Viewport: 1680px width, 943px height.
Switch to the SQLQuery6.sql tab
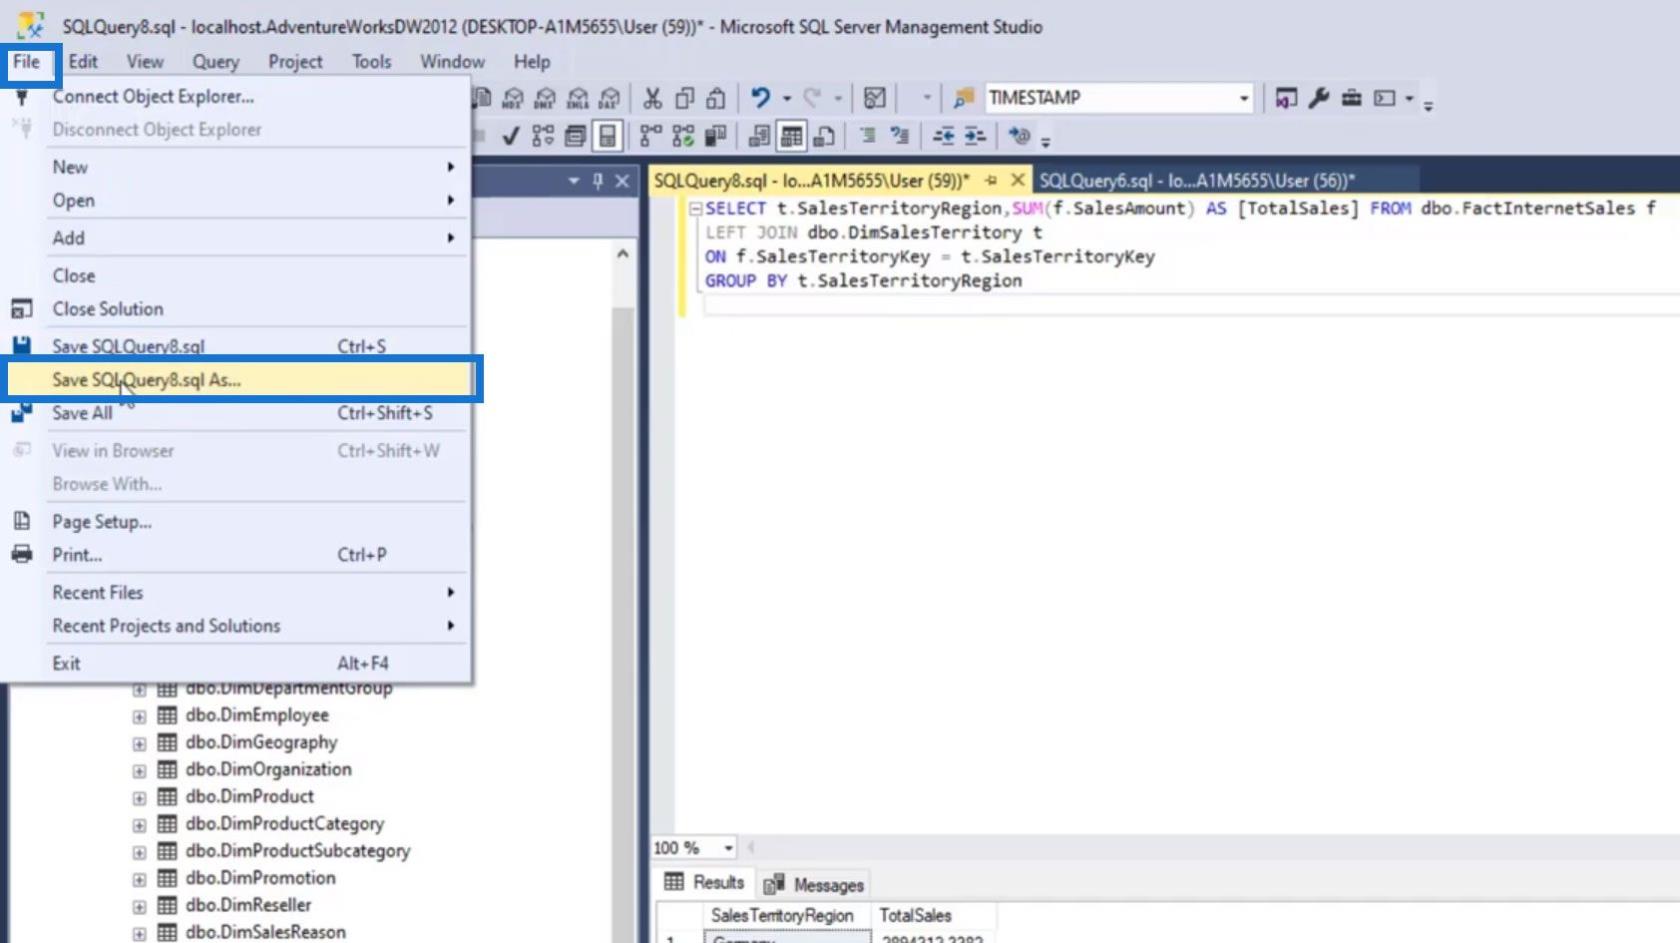1196,181
